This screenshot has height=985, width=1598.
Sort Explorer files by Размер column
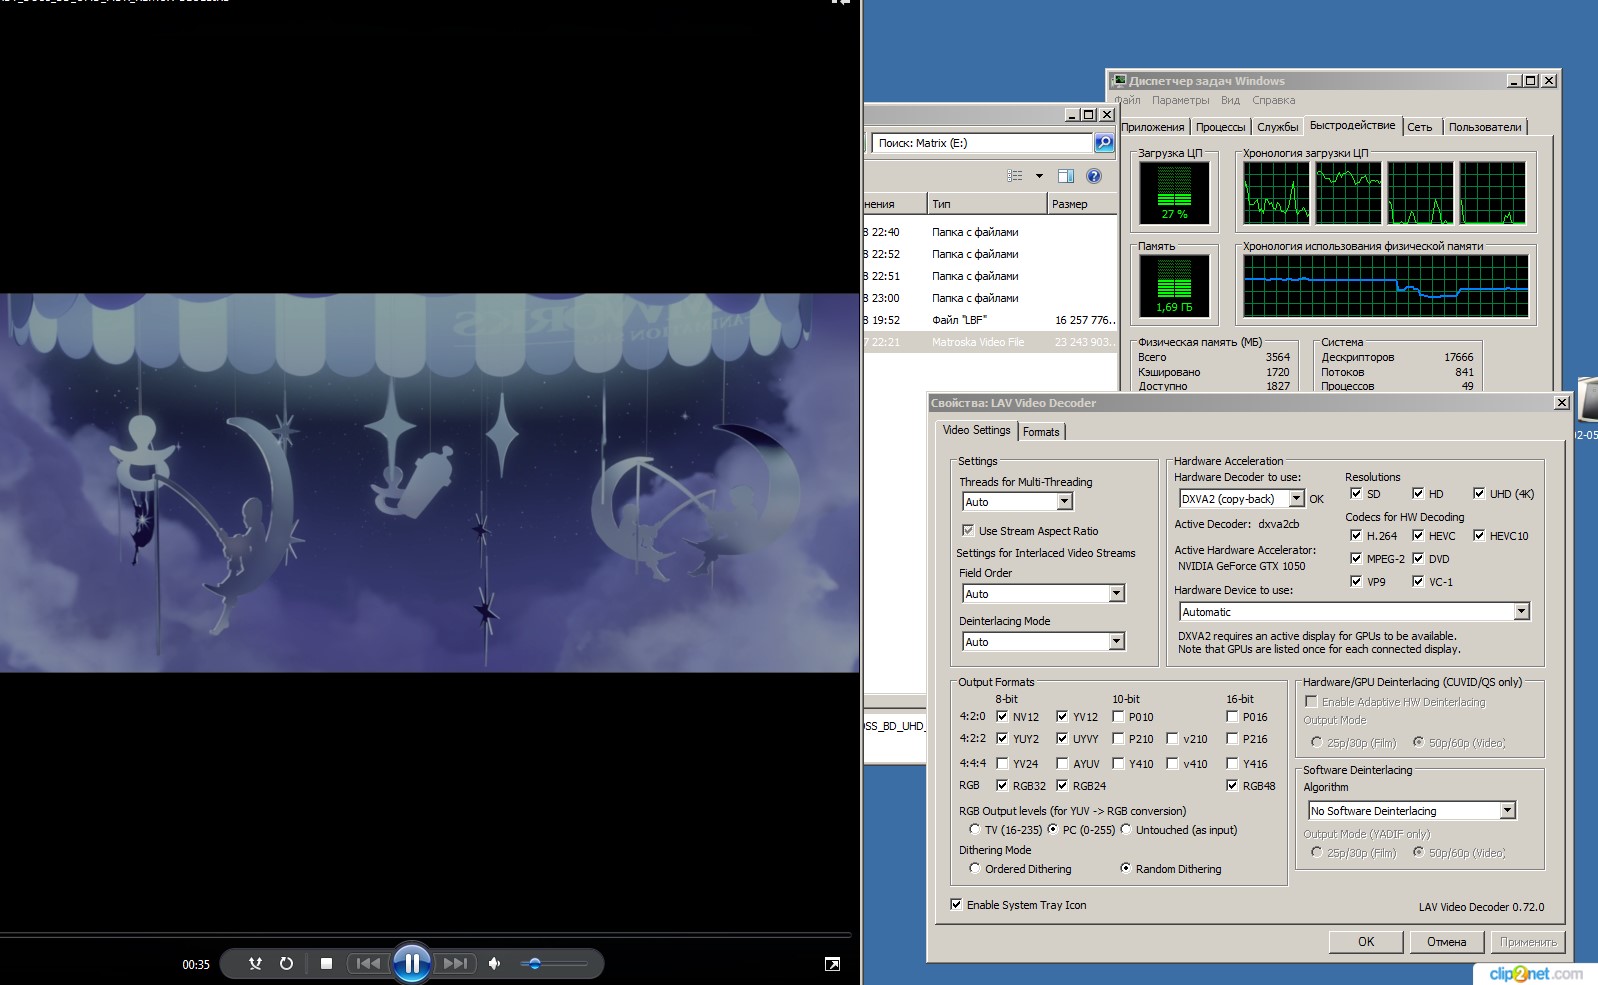pyautogui.click(x=1082, y=204)
